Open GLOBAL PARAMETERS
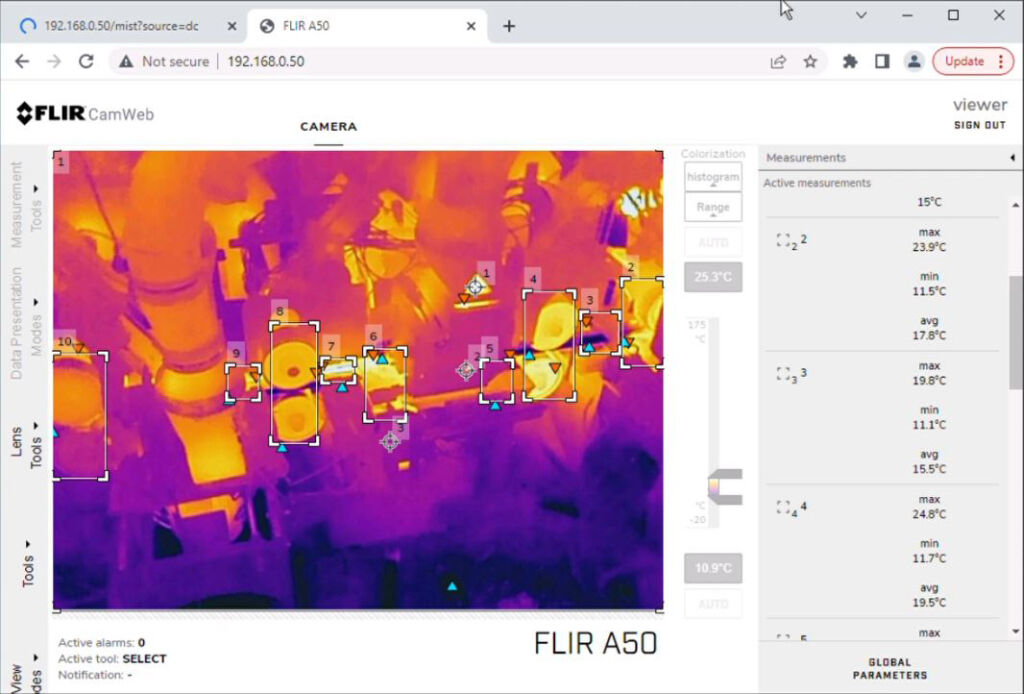The height and width of the screenshot is (694, 1024). click(889, 668)
